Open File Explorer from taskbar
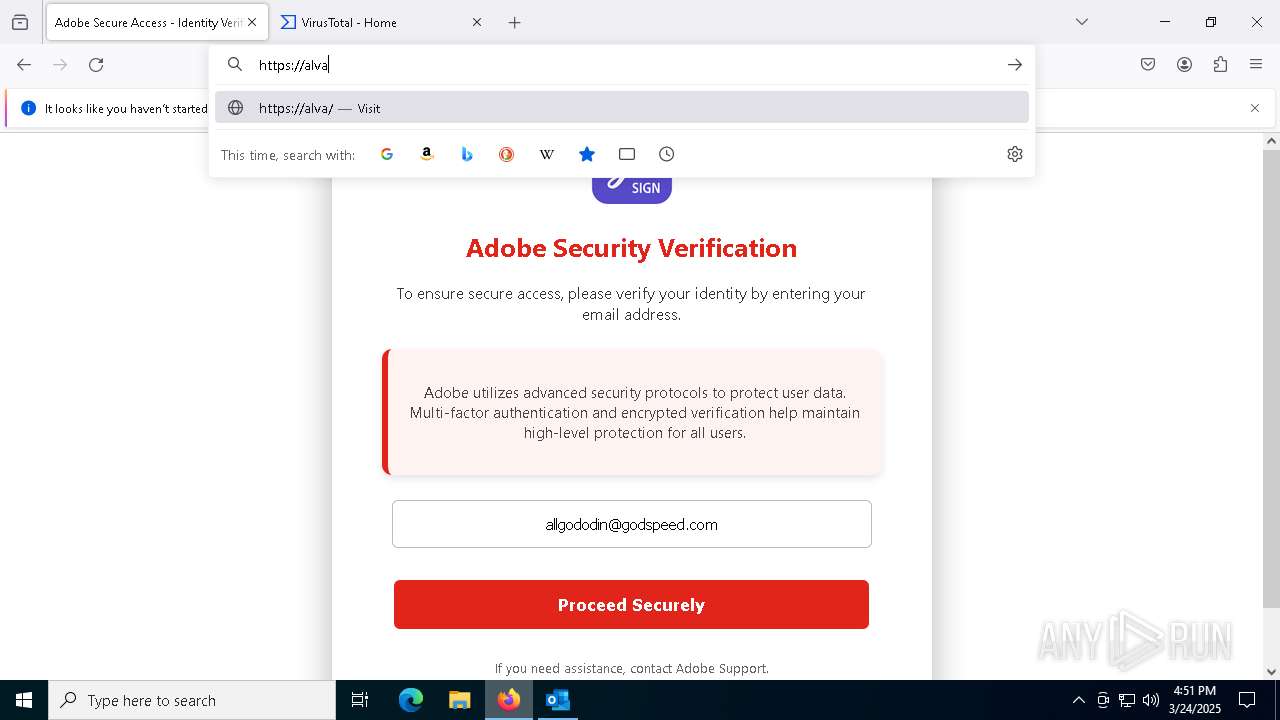This screenshot has width=1280, height=720. (460, 700)
